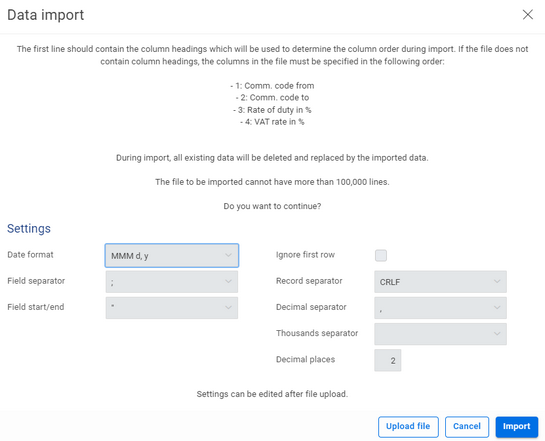Click the '3: Rate of duty in %' line
545x441 pixels.
tap(272, 110)
